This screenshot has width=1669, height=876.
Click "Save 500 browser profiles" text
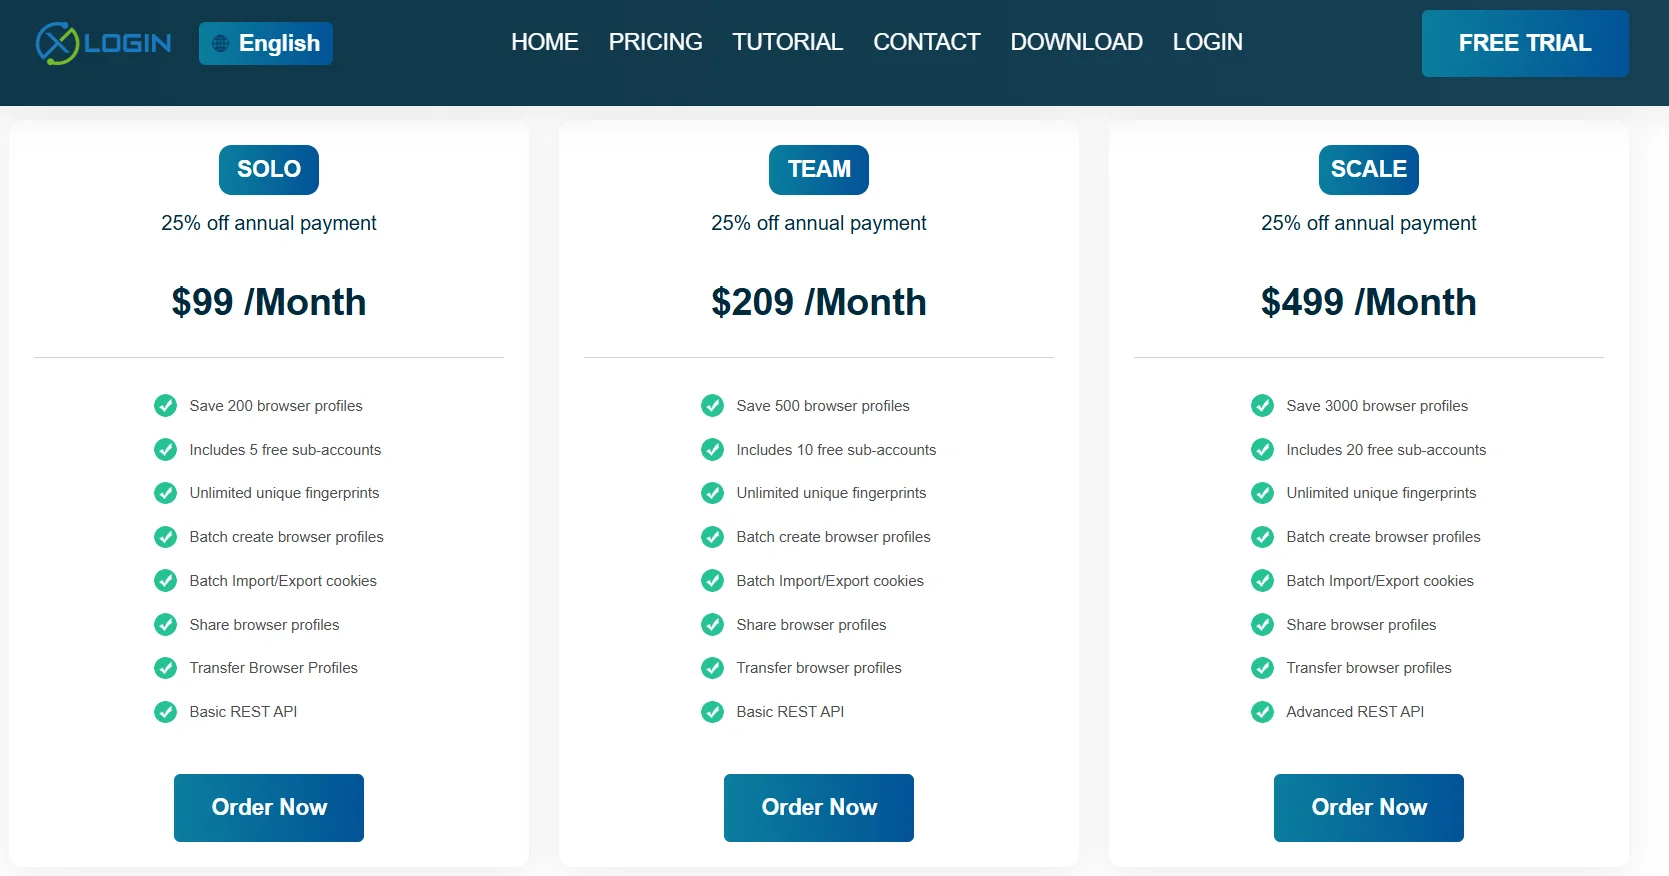(823, 406)
